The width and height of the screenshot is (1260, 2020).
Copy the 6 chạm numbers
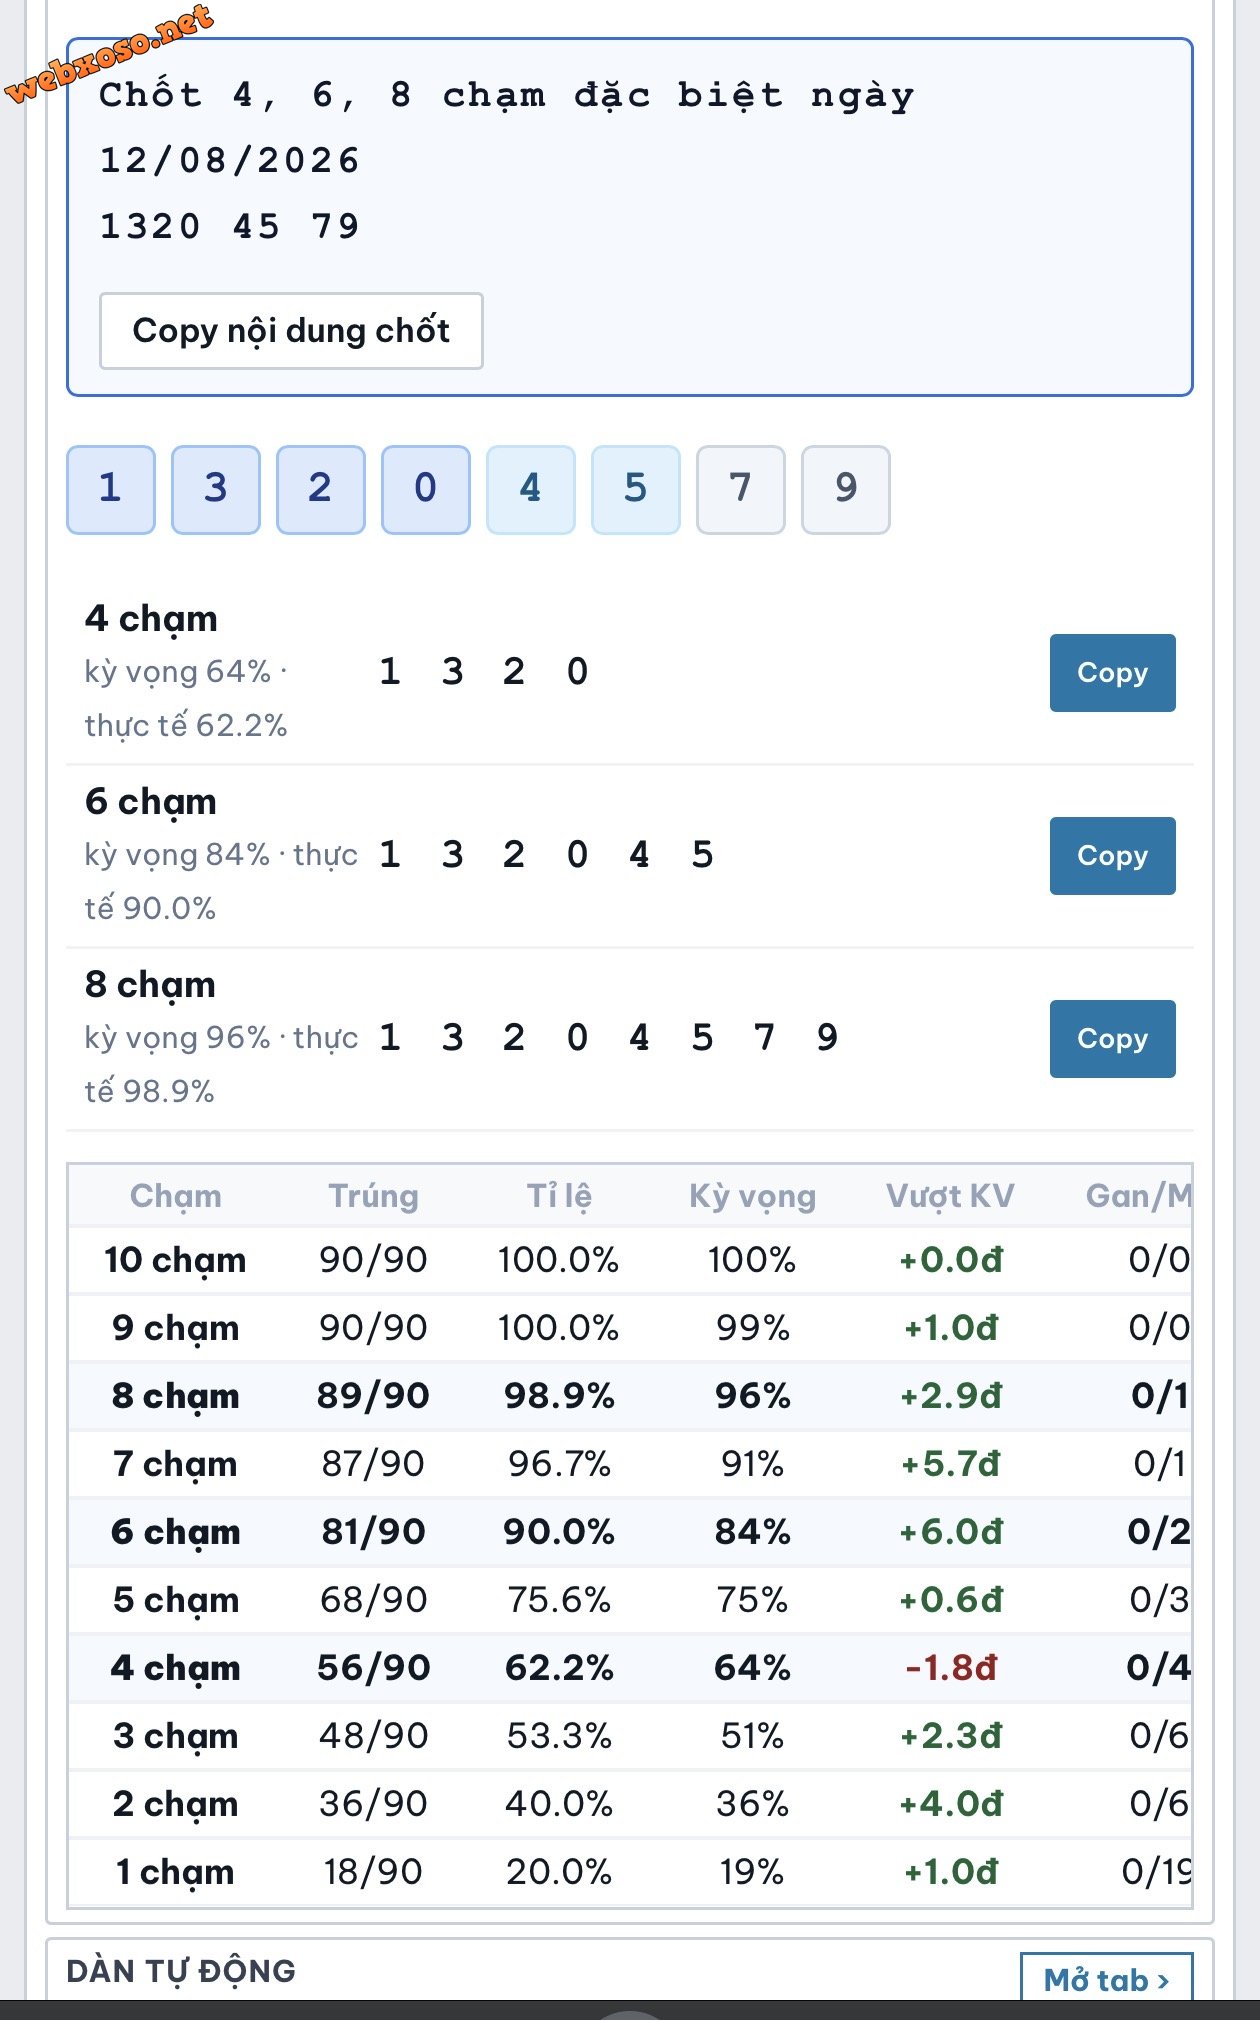[x=1112, y=856]
